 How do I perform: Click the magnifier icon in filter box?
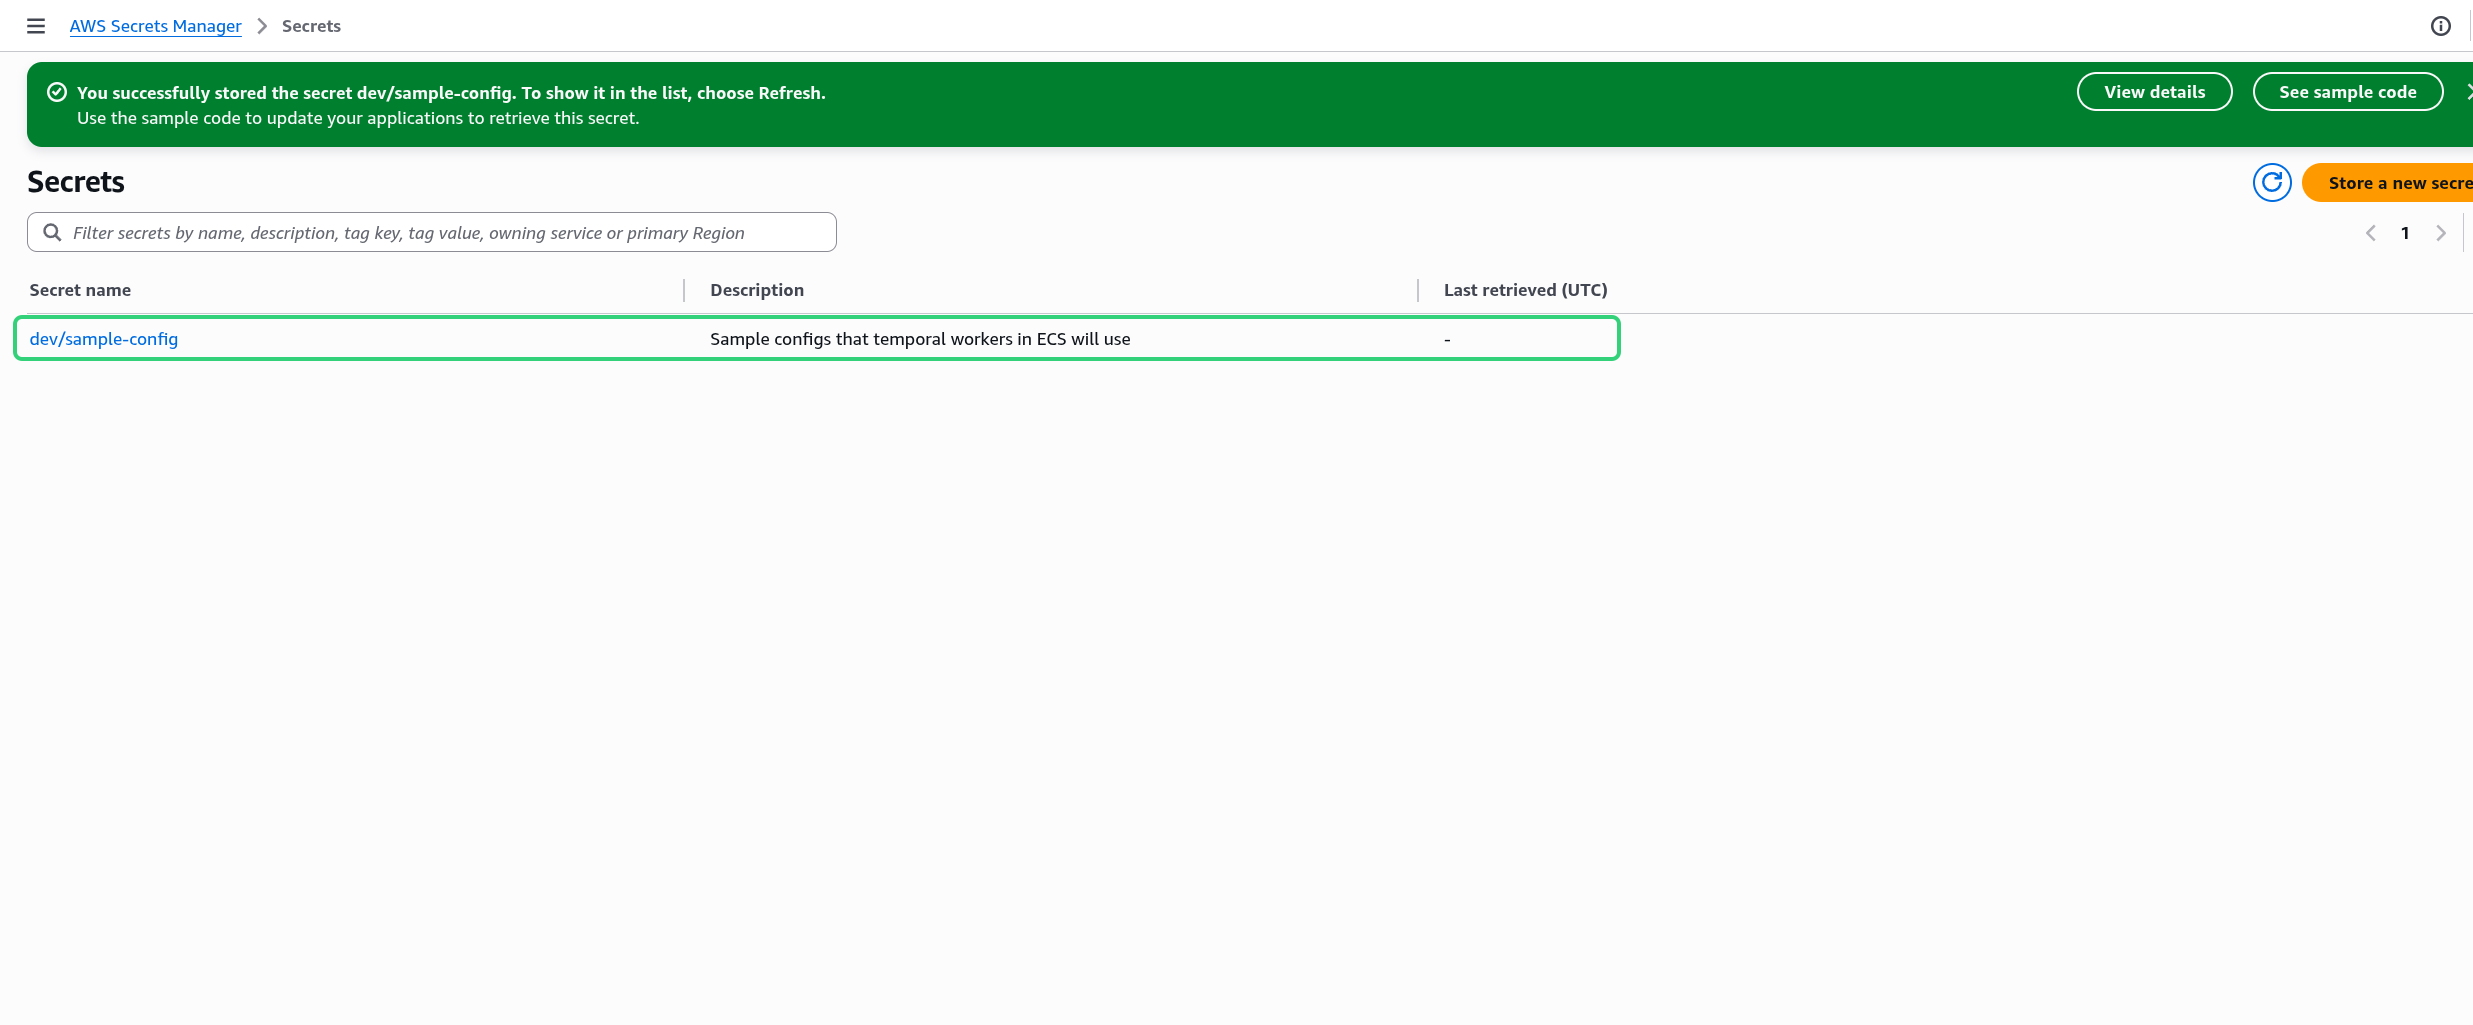pos(52,233)
